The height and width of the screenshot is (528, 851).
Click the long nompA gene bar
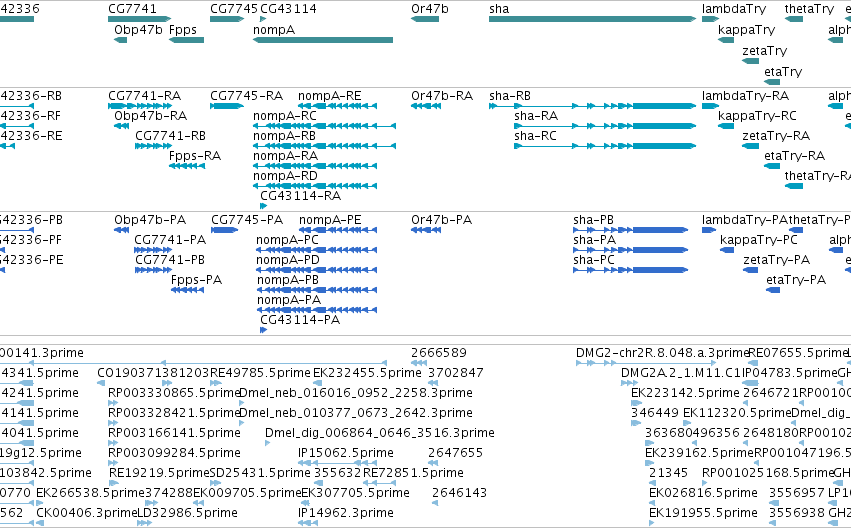(x=323, y=40)
